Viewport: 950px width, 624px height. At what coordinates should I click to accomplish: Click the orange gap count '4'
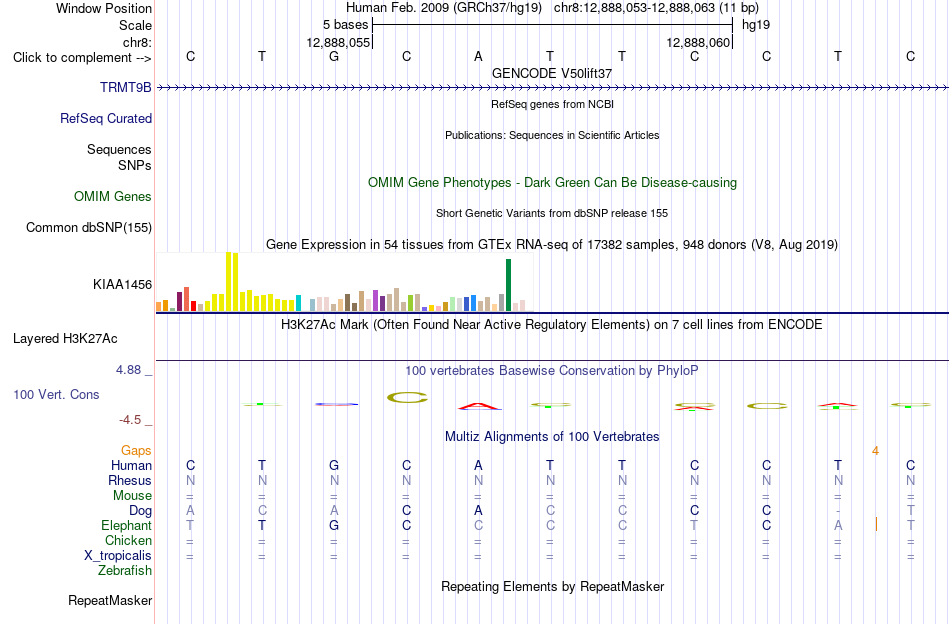click(x=875, y=451)
